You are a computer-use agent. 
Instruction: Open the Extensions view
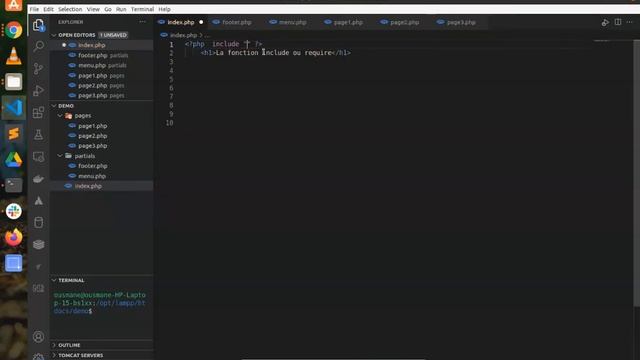pyautogui.click(x=38, y=112)
